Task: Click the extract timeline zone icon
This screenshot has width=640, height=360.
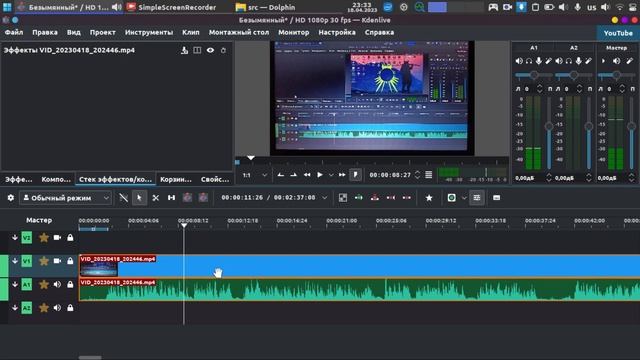Action: [391, 198]
